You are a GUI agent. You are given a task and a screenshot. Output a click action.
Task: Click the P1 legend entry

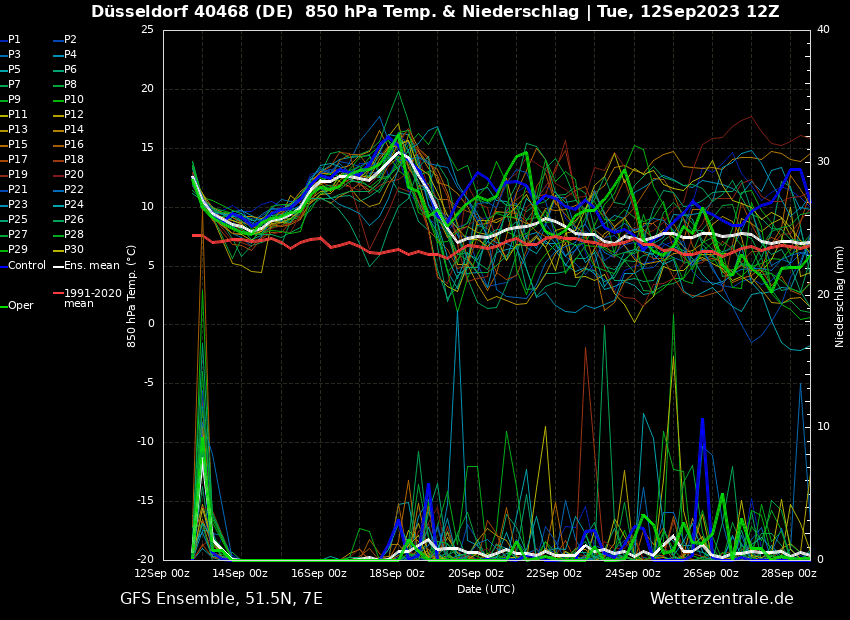pyautogui.click(x=14, y=40)
